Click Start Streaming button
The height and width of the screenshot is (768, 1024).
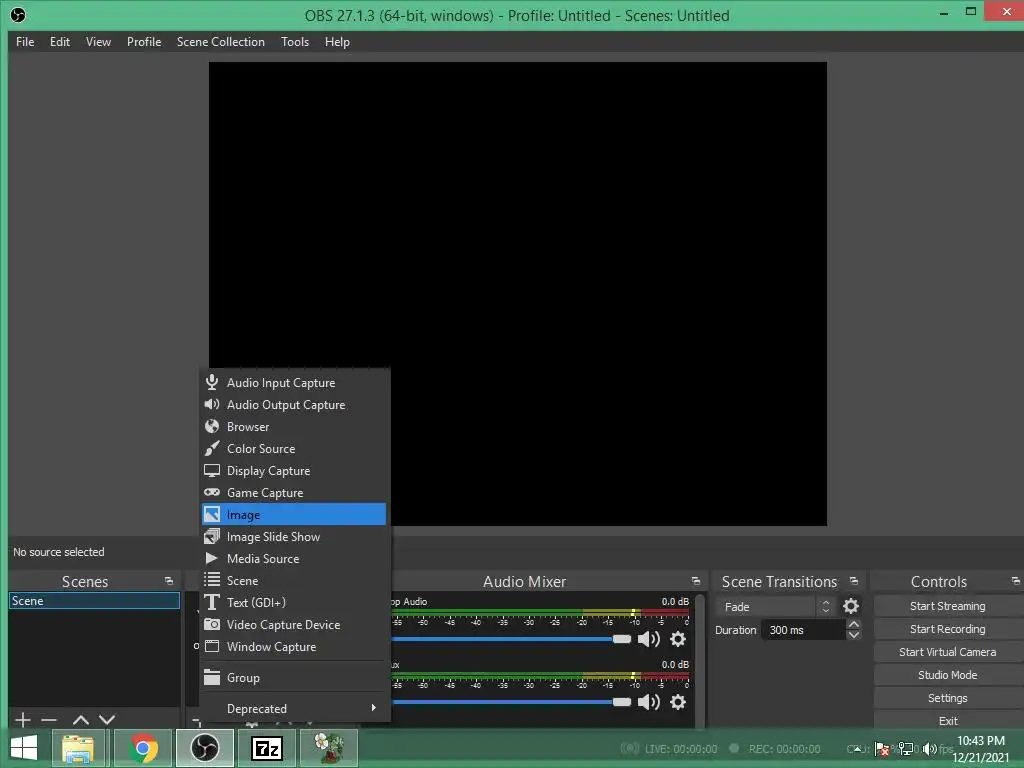(x=948, y=606)
